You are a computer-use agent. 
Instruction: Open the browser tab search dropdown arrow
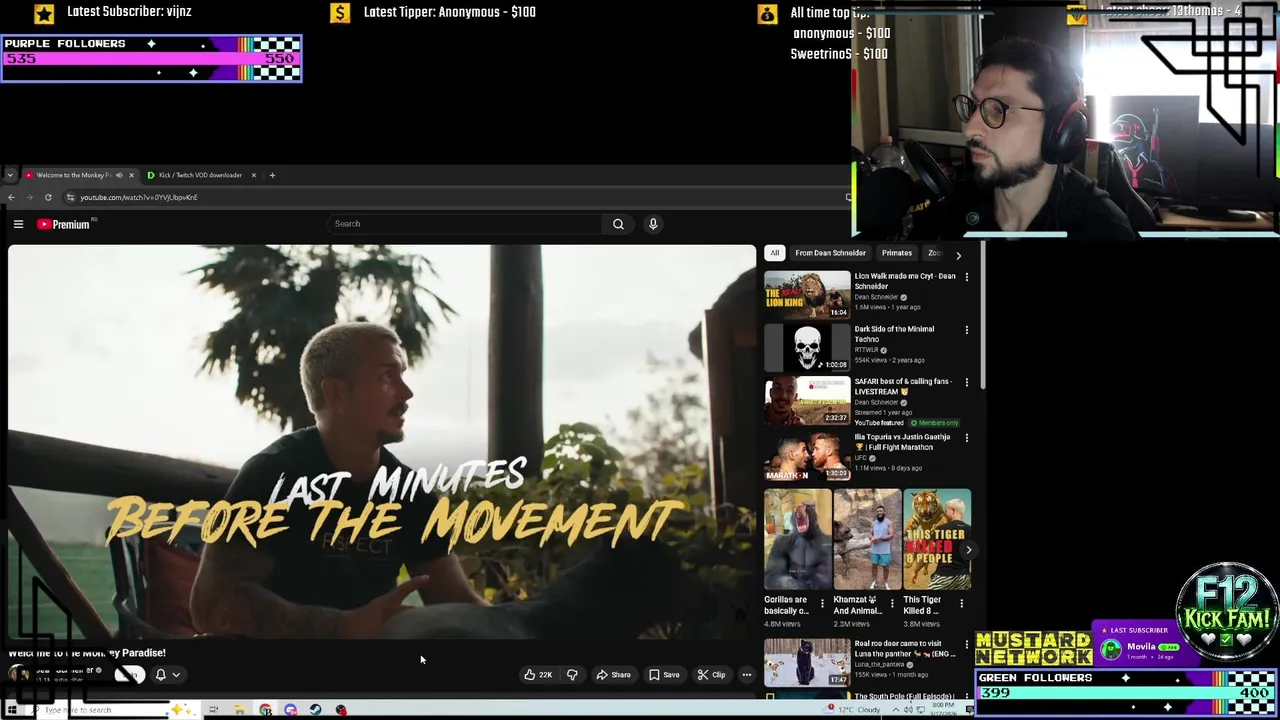click(10, 175)
